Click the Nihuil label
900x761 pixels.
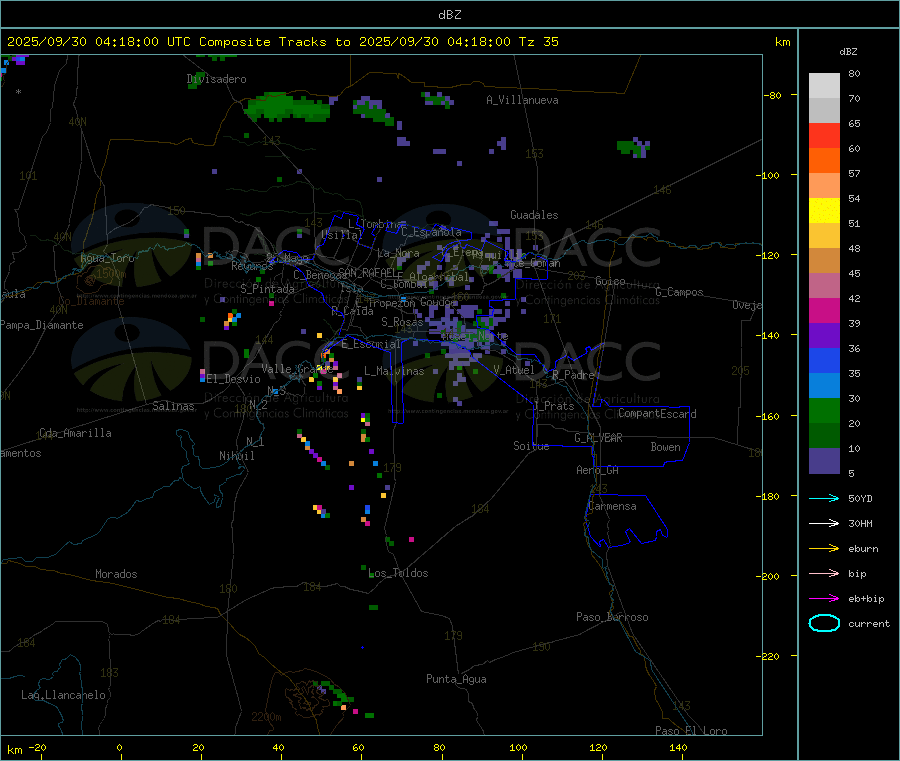(236, 456)
